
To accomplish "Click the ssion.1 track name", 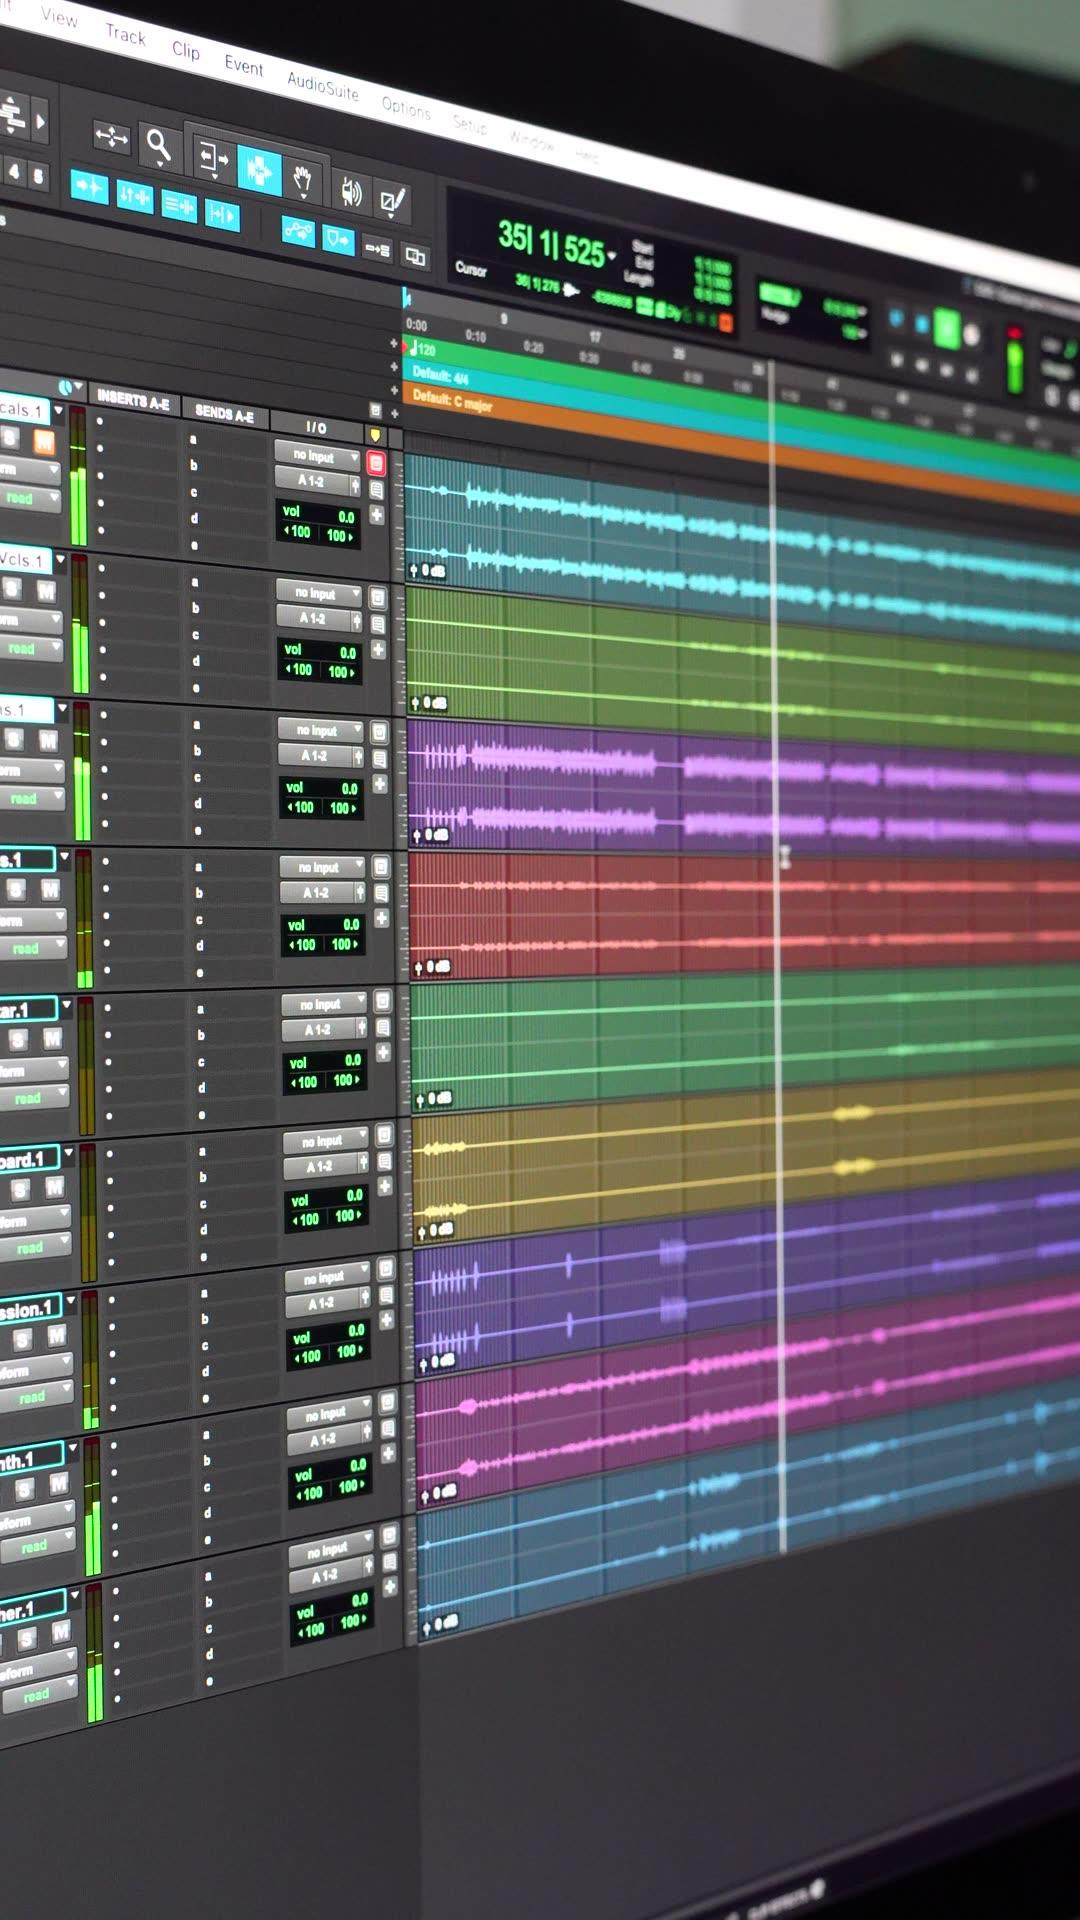I will (x=30, y=1309).
